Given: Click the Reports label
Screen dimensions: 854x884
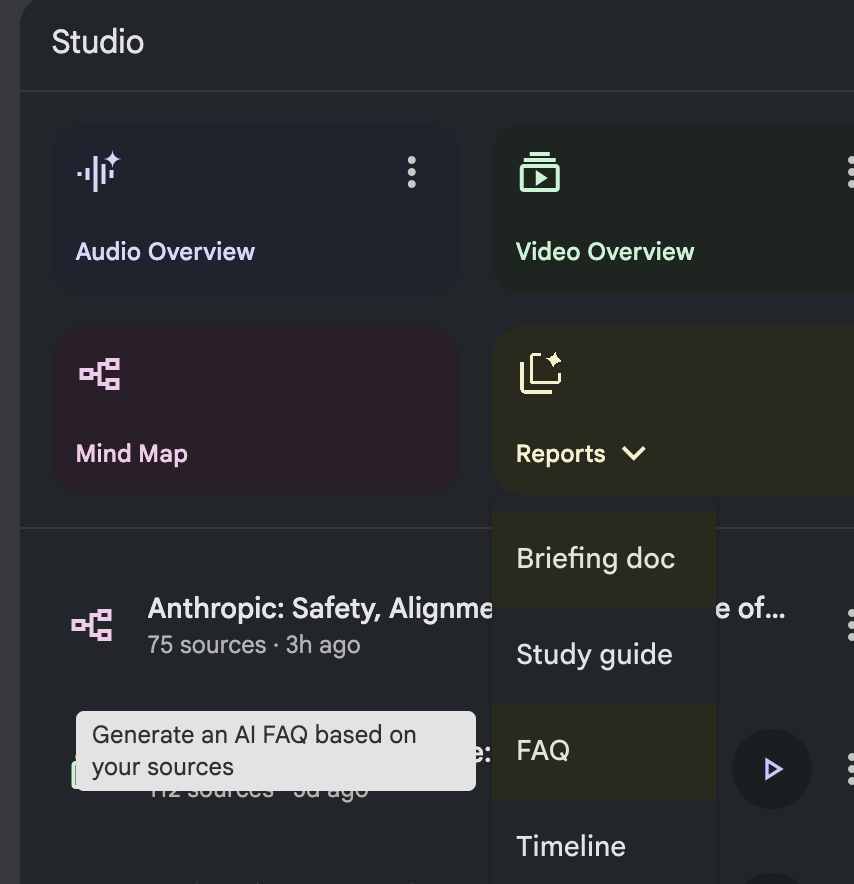Looking at the screenshot, I should pos(560,454).
